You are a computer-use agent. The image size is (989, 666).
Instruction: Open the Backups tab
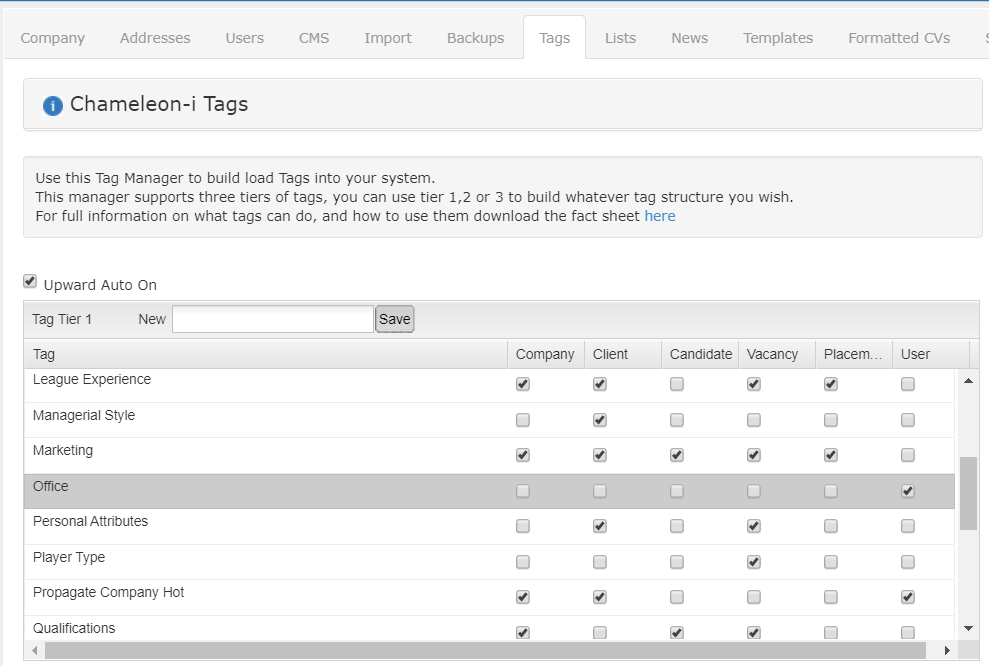pyautogui.click(x=476, y=38)
